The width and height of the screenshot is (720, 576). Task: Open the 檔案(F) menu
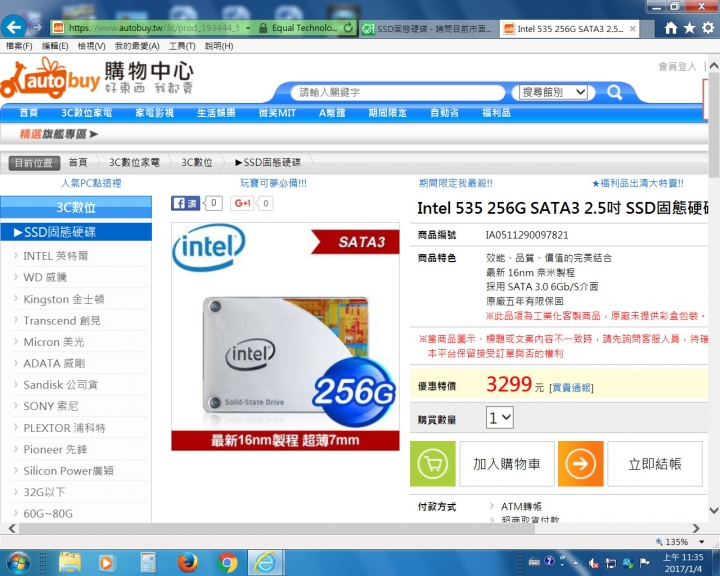19,46
